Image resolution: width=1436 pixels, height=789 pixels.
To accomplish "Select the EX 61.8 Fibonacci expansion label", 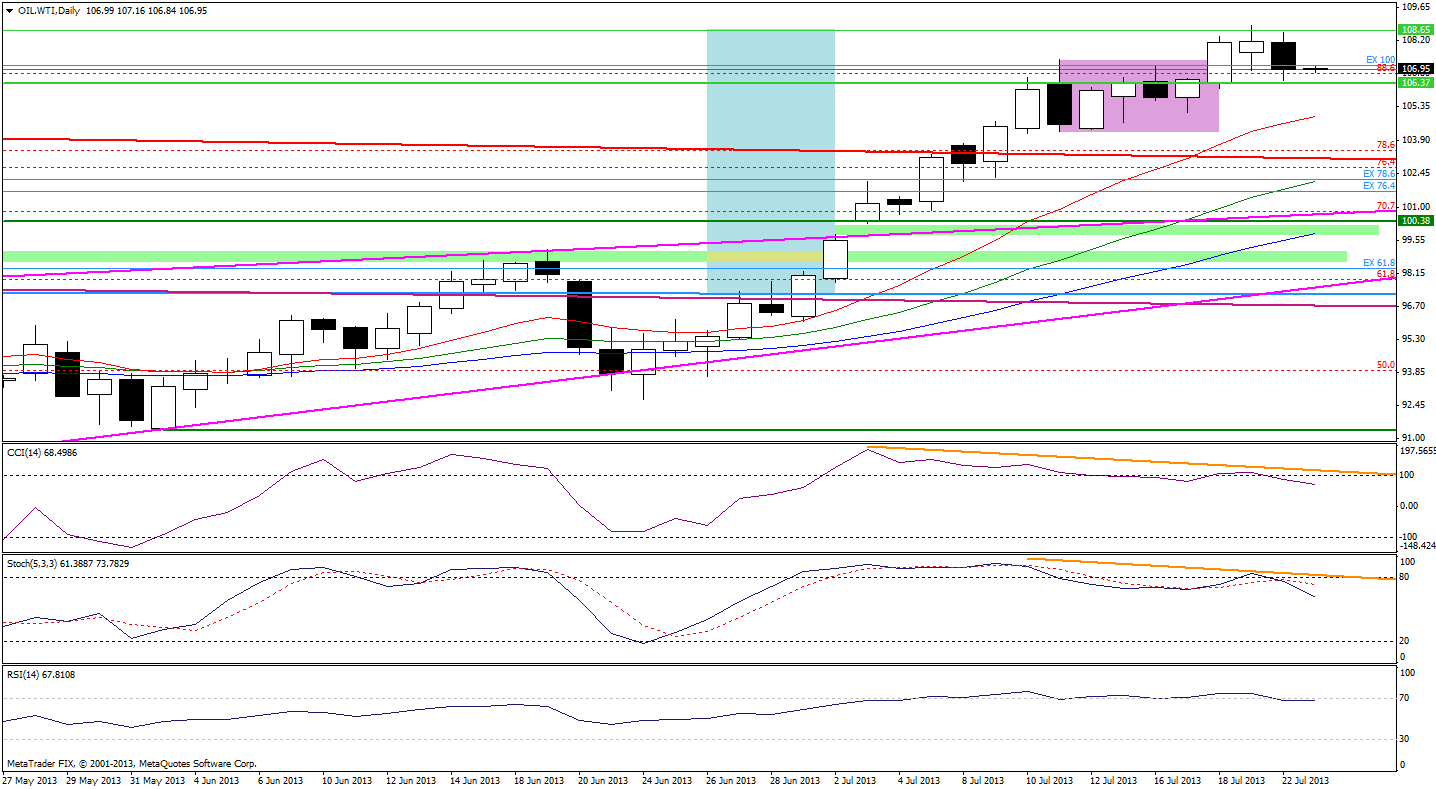I will 1379,262.
